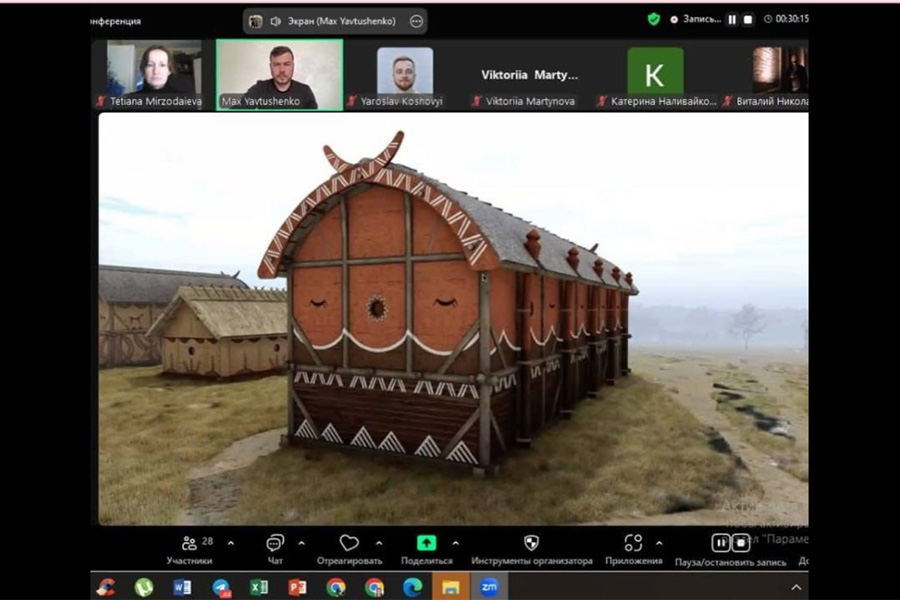Screen dimensions: 900x600
Task: Stop recording in the bottom toolbar
Action: [741, 542]
